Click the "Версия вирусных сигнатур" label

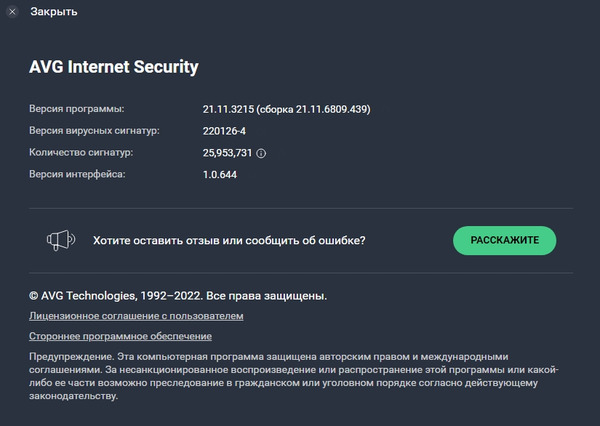tap(94, 130)
